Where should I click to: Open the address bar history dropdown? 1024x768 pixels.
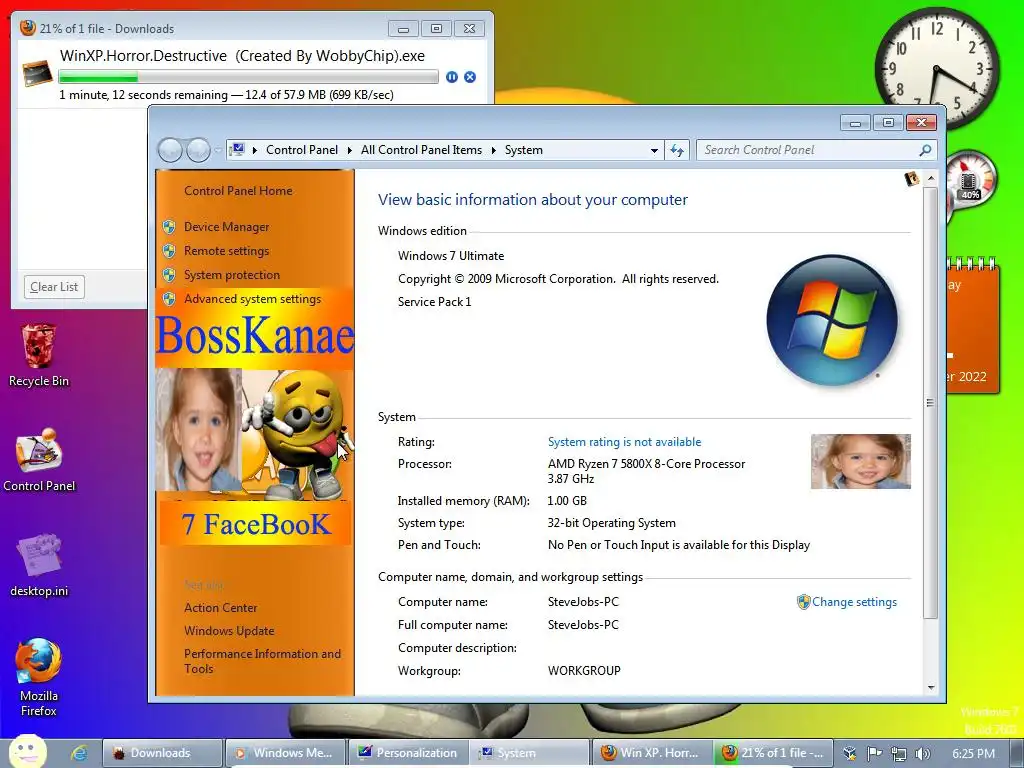coord(654,150)
